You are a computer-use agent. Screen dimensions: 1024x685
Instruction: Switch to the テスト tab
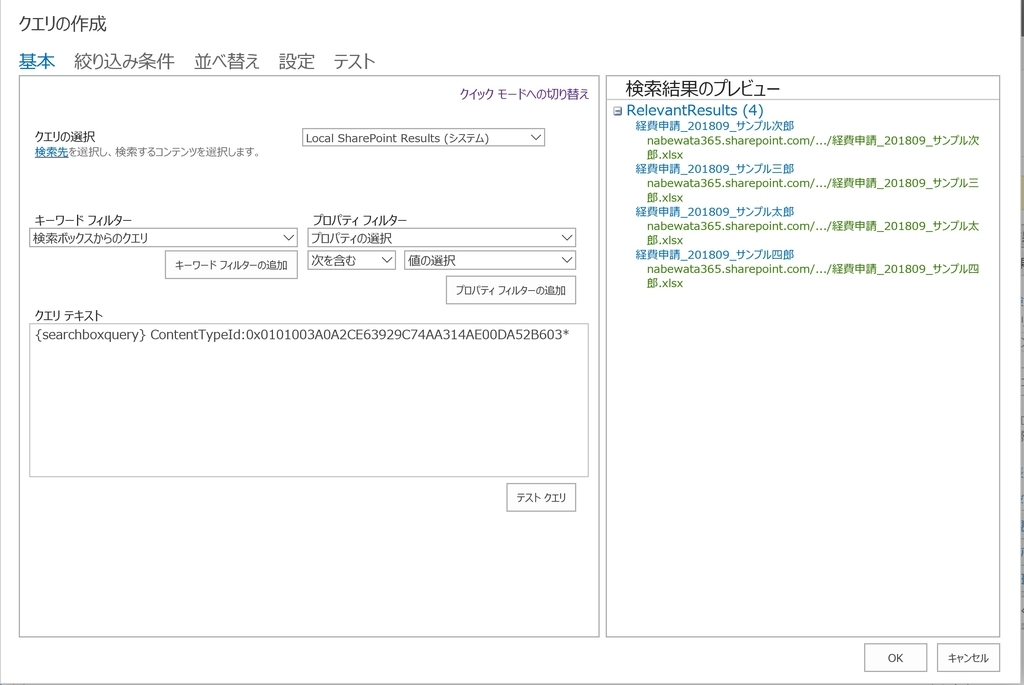tap(355, 60)
